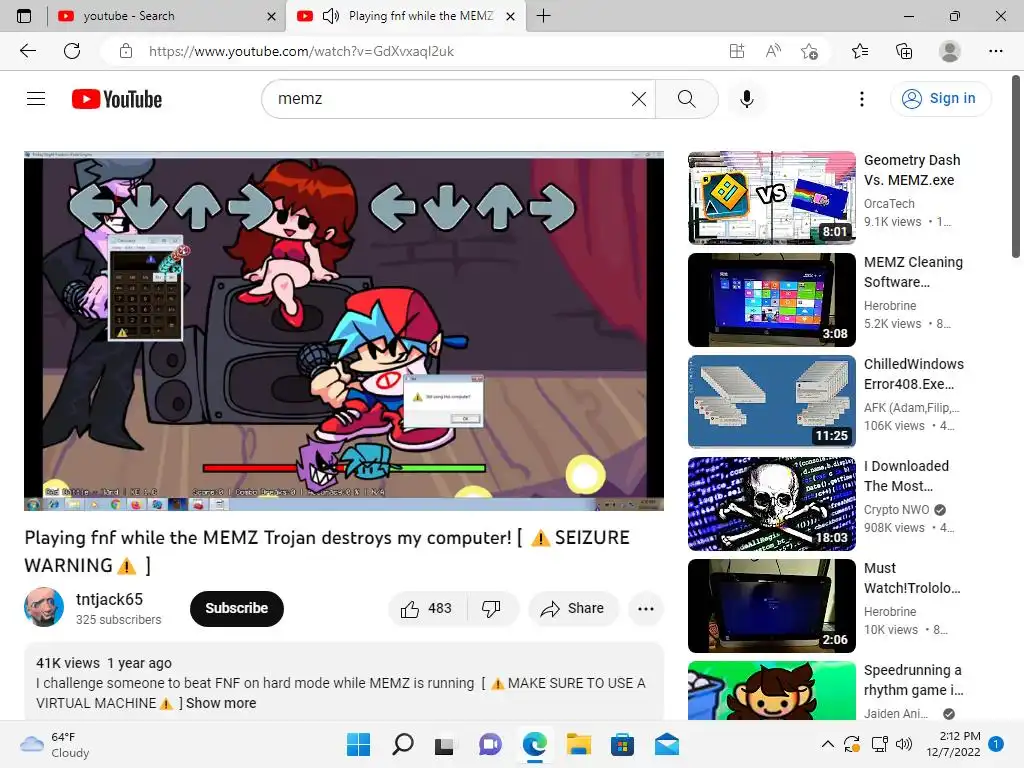Refresh the current page
This screenshot has height=768, width=1024.
pyautogui.click(x=72, y=51)
